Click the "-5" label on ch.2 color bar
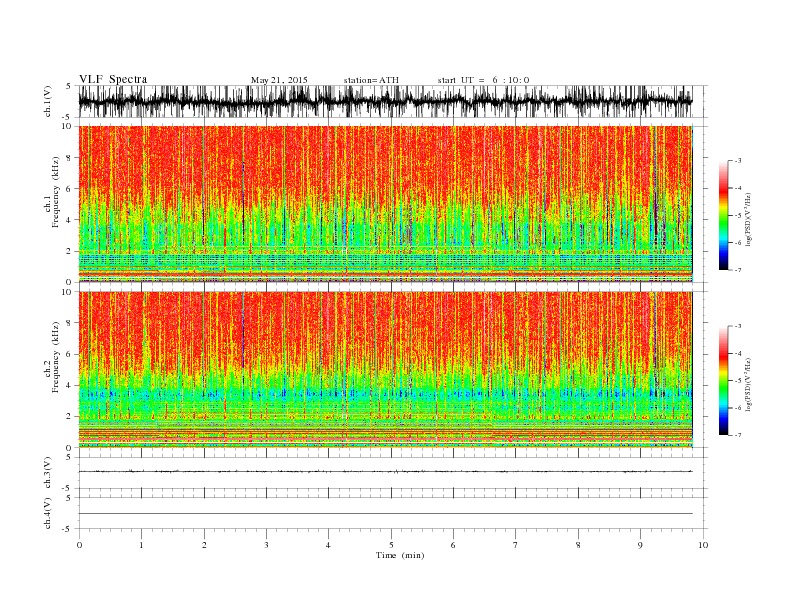Viewport: 792px width, 612px height. tap(737, 381)
